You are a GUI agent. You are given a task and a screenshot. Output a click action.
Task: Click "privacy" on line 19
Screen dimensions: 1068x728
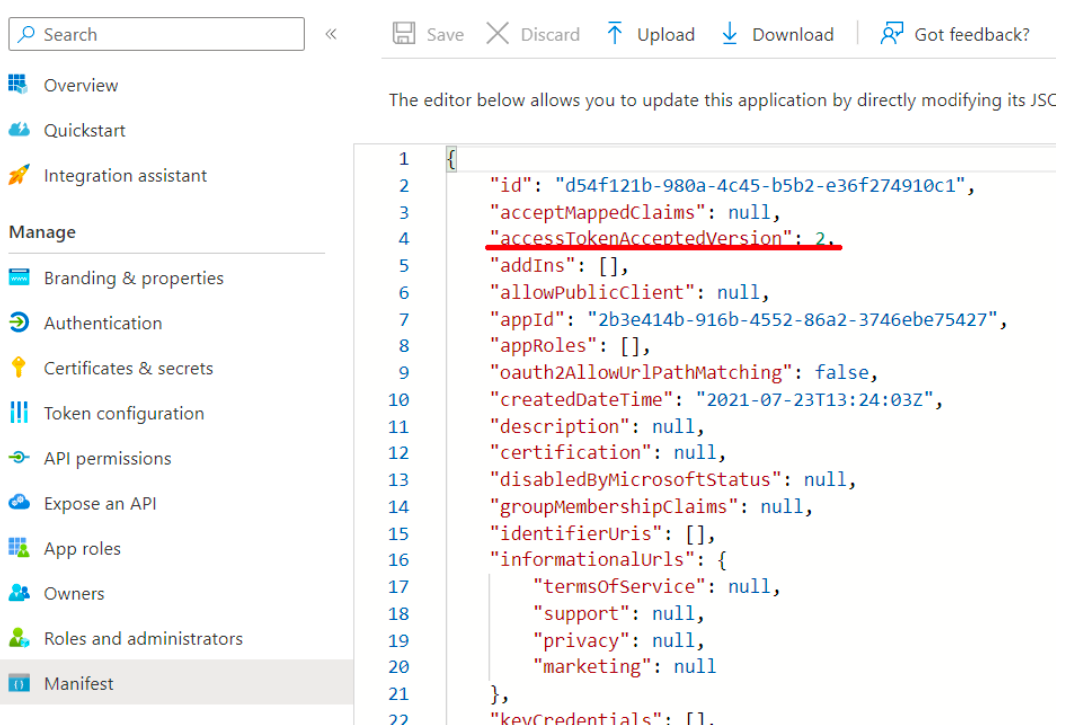tap(581, 640)
